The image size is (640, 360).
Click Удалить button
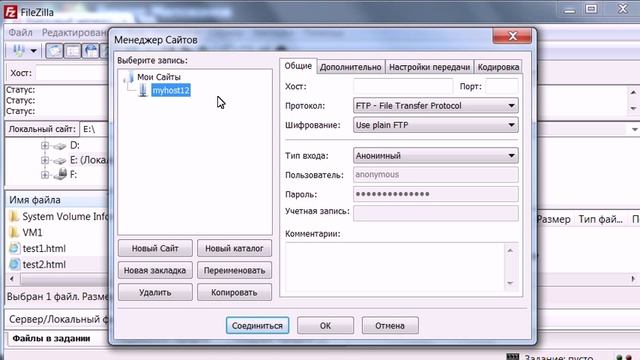coord(155,292)
